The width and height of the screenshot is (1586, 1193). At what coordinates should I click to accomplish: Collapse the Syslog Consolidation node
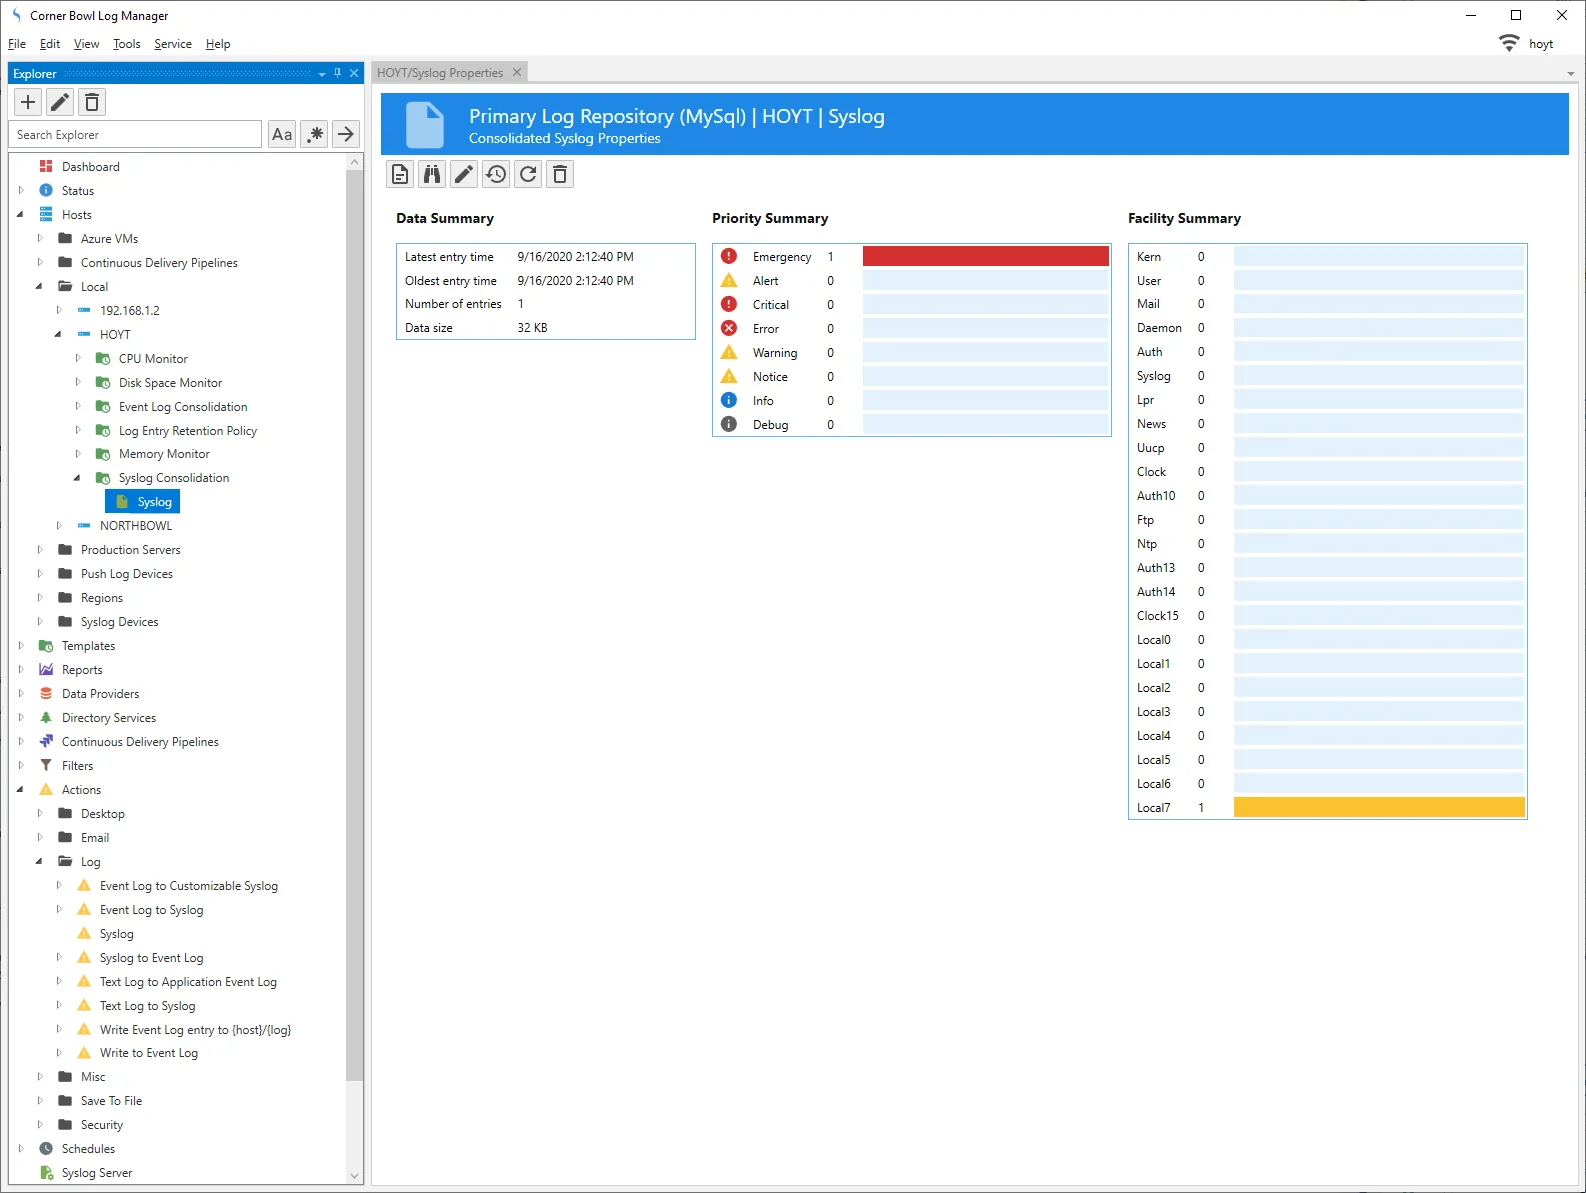point(77,478)
